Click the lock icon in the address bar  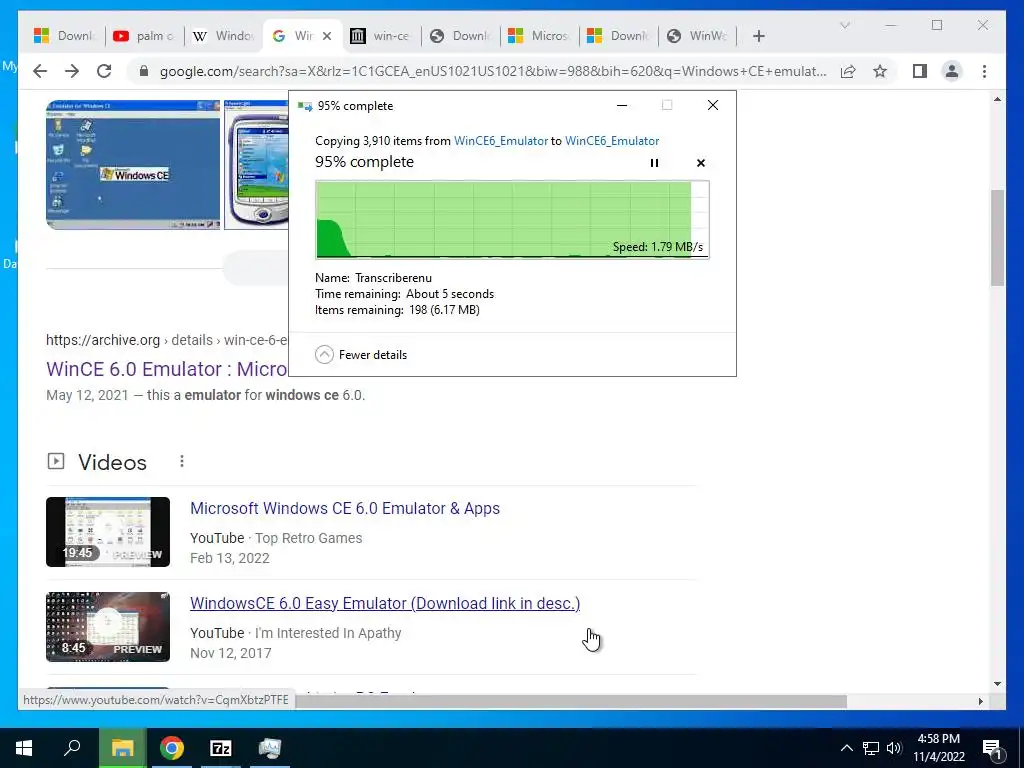click(144, 71)
